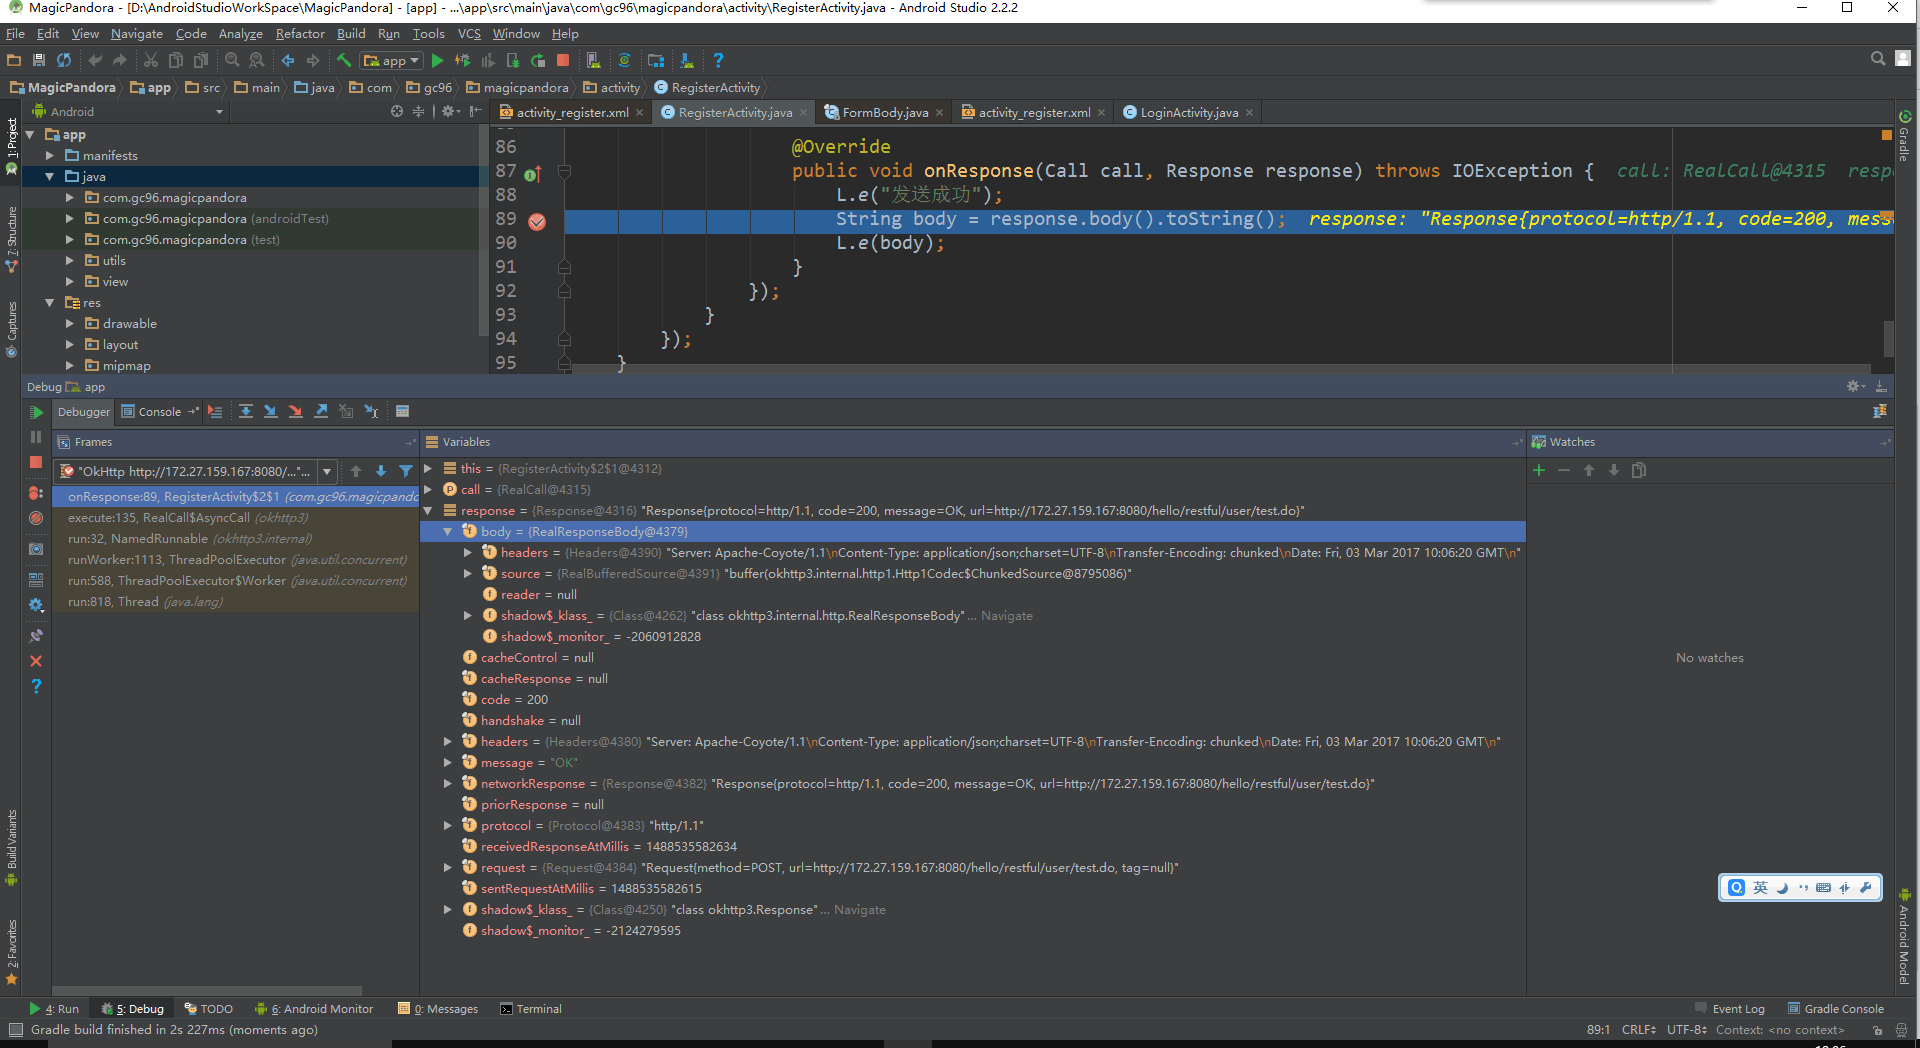Close the RegisterActivity.java tab
Screen dimensions: 1920x1048
[803, 113]
